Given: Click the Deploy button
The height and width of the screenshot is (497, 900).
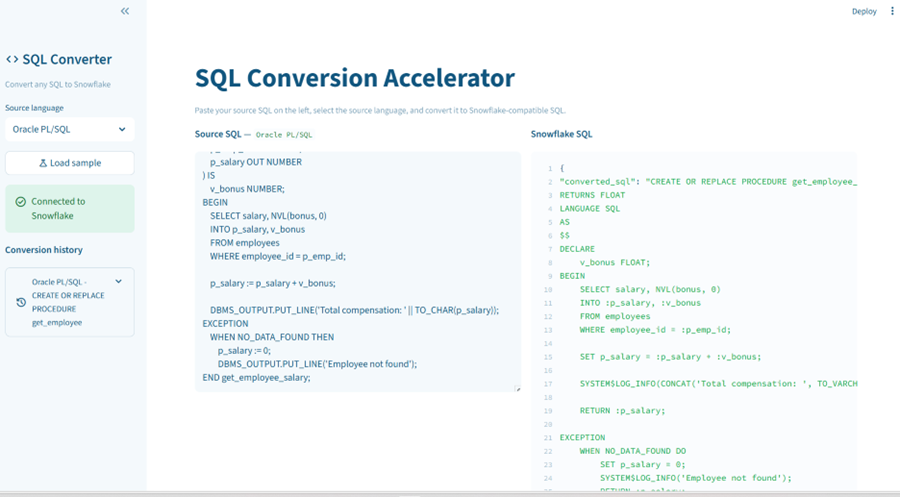Looking at the screenshot, I should pyautogui.click(x=864, y=11).
